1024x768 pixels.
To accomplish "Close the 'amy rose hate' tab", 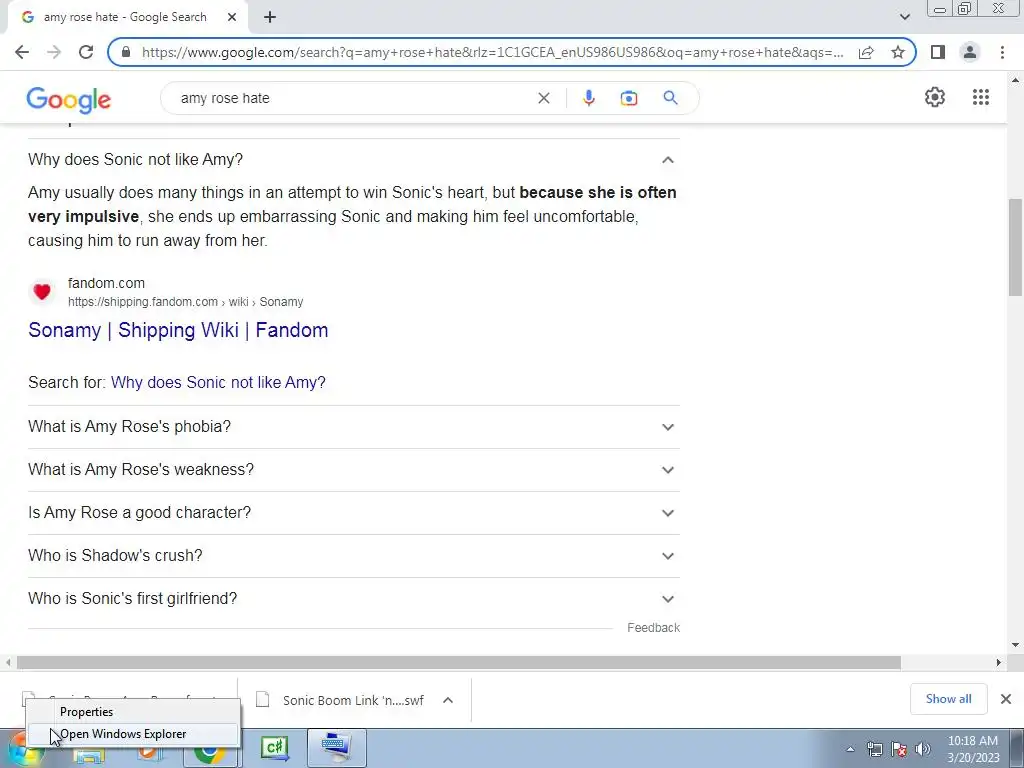I will pyautogui.click(x=232, y=18).
